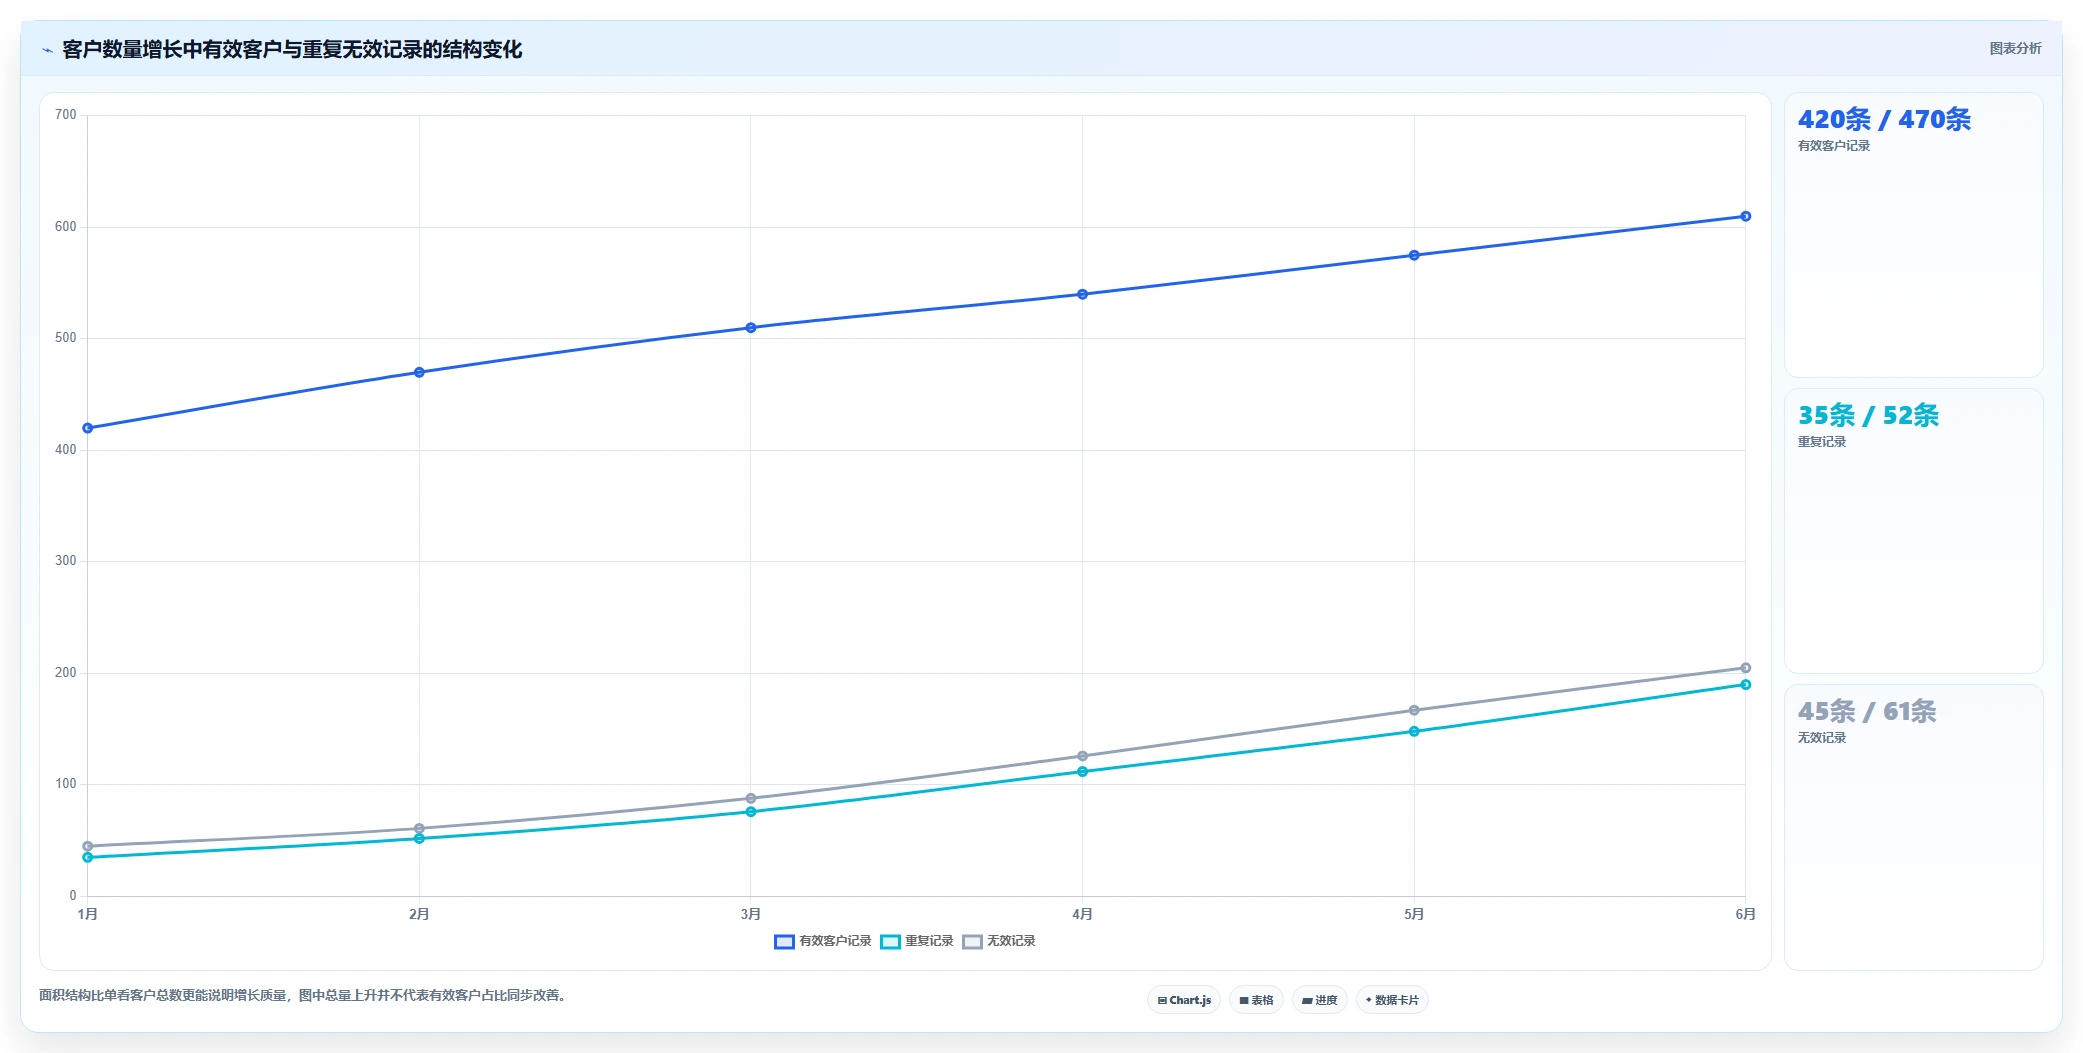Click the 图表分析 label in the header

[2015, 48]
